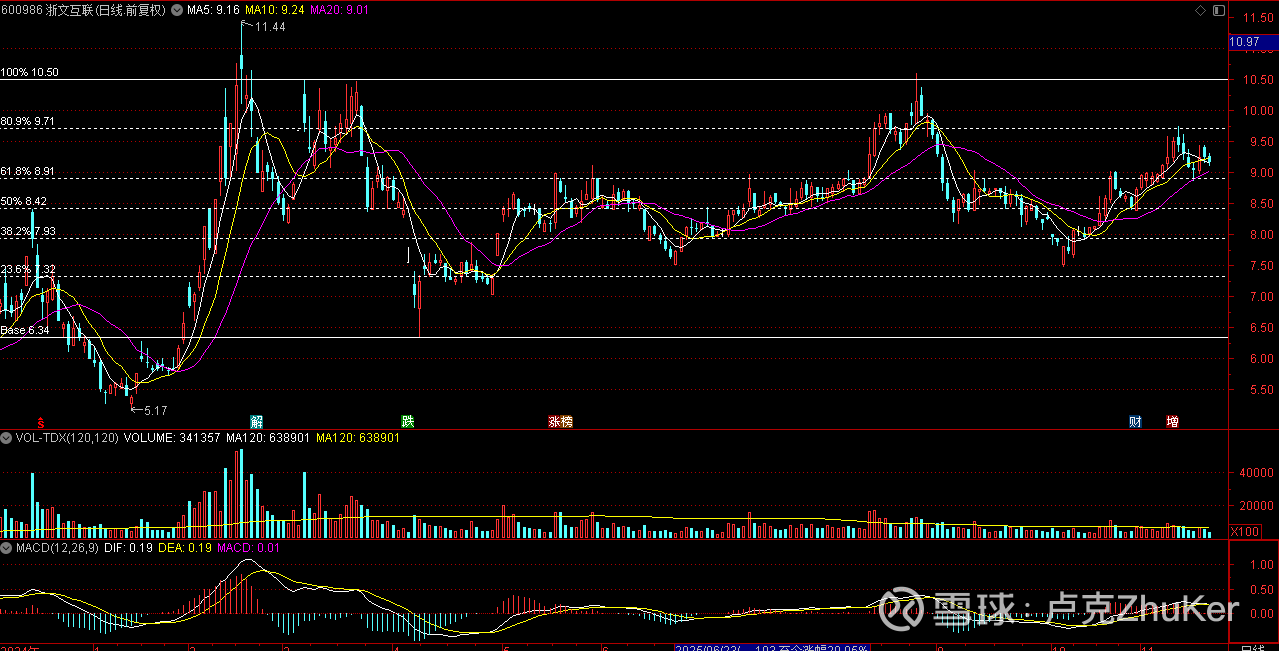1279x651 pixels.
Task: Click the DIF: 0.19 value
Action: pos(128,548)
